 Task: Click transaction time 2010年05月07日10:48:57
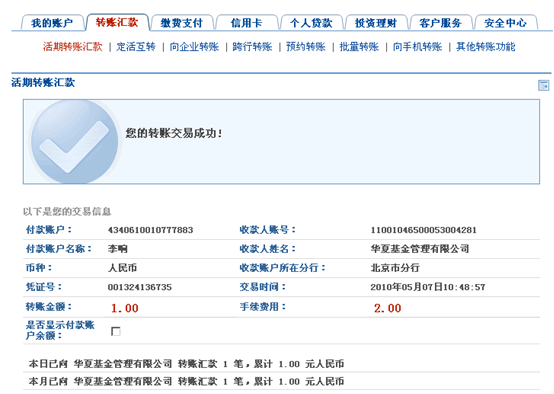coord(428,287)
